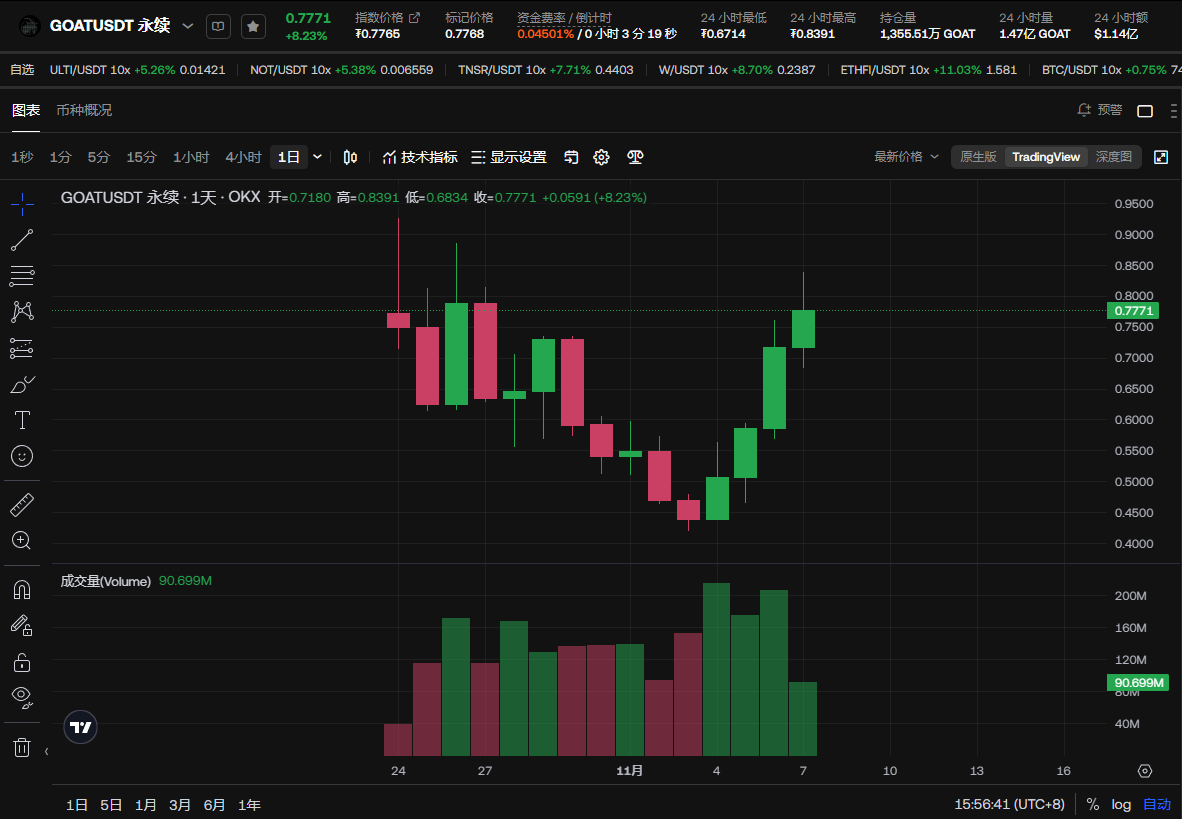This screenshot has height=819, width=1182.
Task: Select the crosshair cursor tool
Action: click(22, 204)
